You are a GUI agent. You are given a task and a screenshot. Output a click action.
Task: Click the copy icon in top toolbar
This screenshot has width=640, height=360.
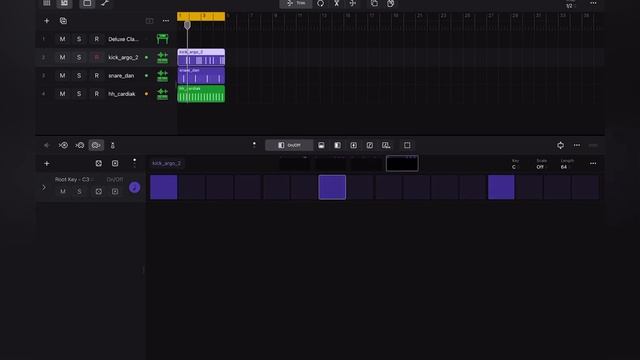click(374, 3)
